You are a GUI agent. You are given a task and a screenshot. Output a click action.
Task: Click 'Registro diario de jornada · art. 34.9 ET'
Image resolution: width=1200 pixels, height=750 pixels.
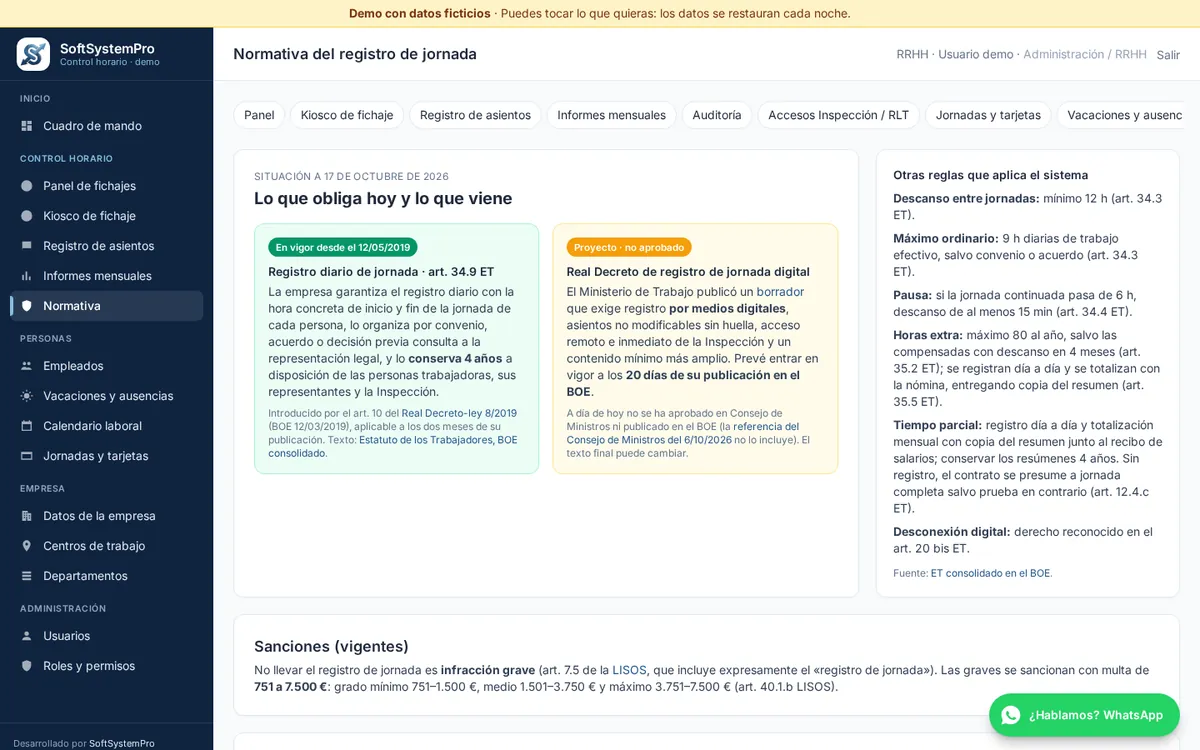(x=381, y=271)
